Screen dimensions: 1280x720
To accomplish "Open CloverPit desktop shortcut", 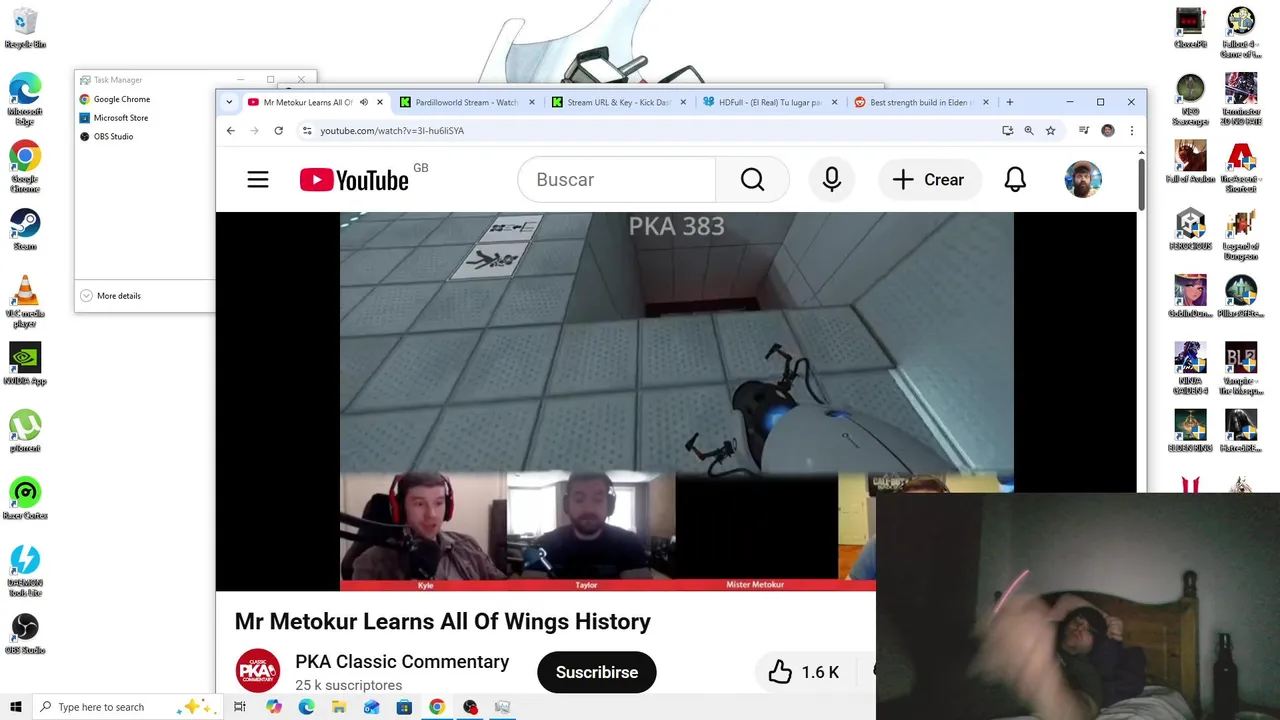I will click(x=1190, y=27).
